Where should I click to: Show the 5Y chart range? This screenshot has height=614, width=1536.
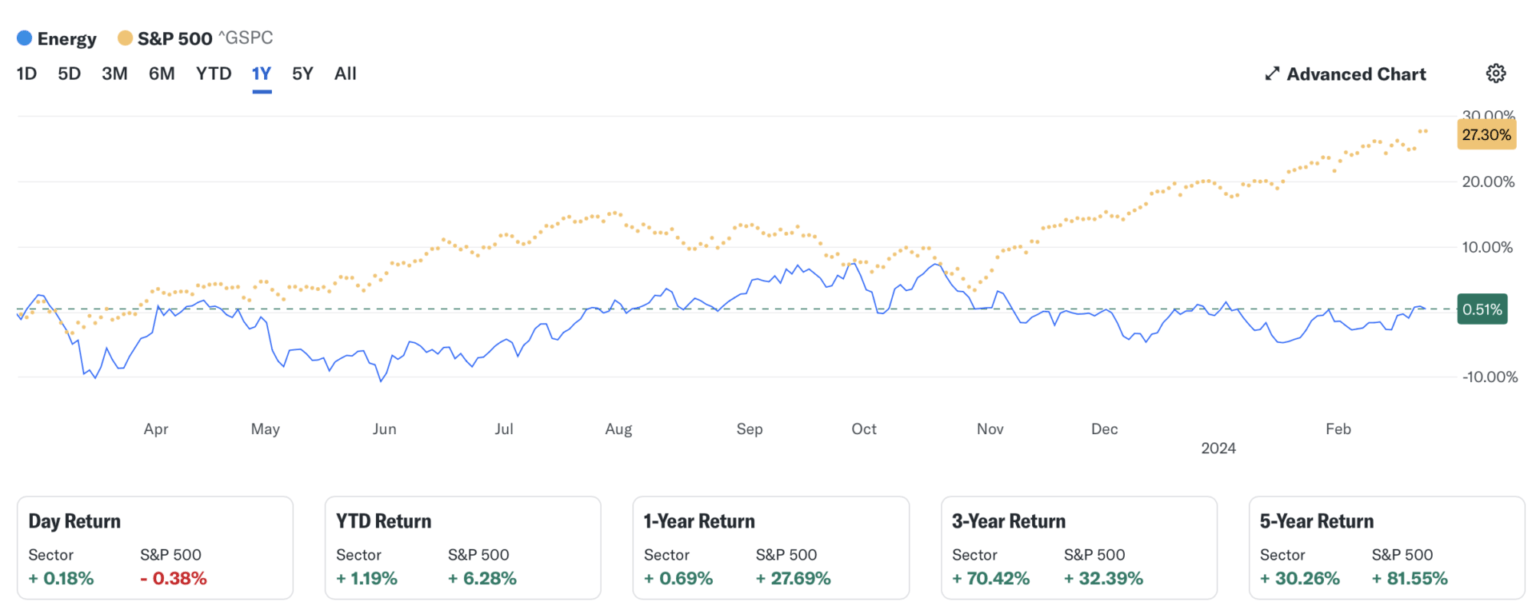(303, 74)
